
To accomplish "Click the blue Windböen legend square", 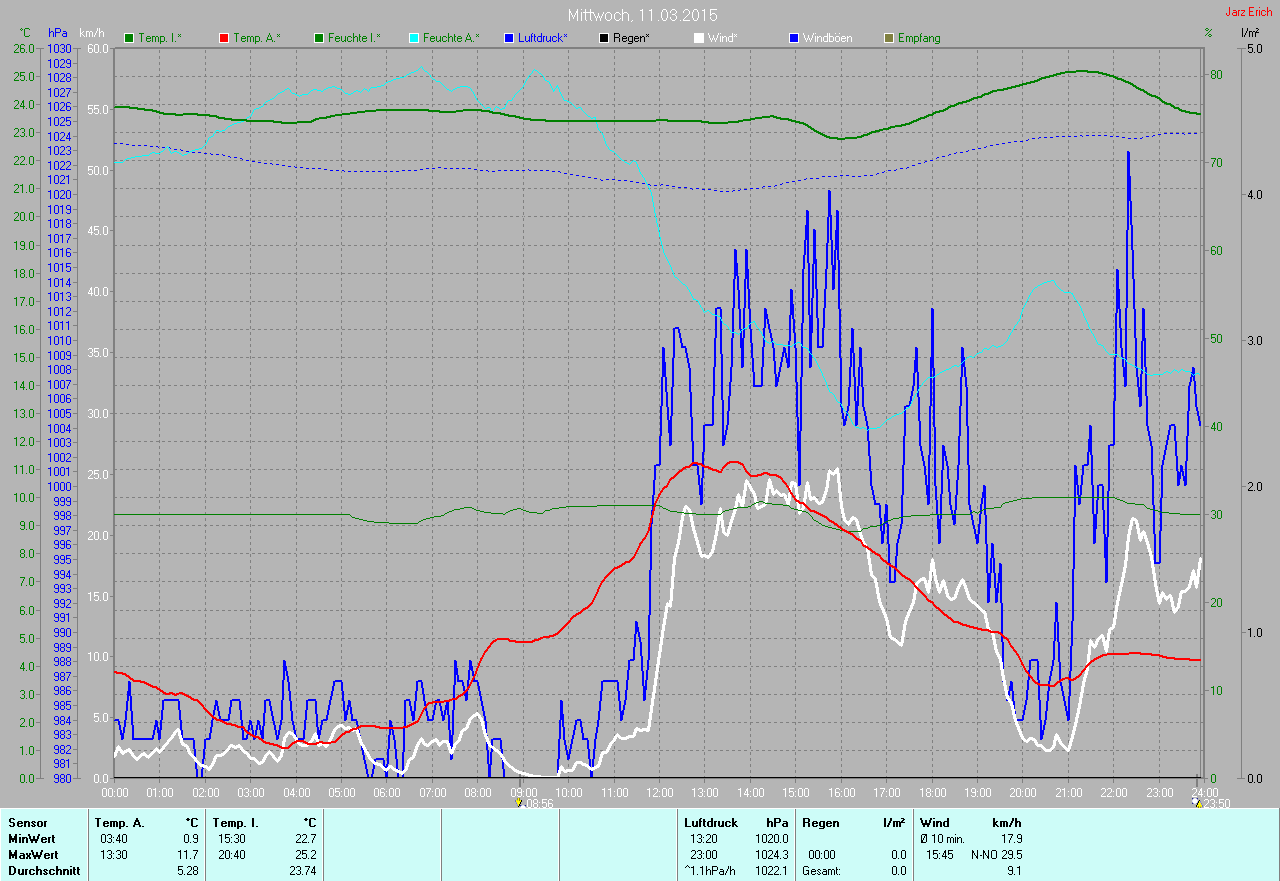I will [x=794, y=38].
